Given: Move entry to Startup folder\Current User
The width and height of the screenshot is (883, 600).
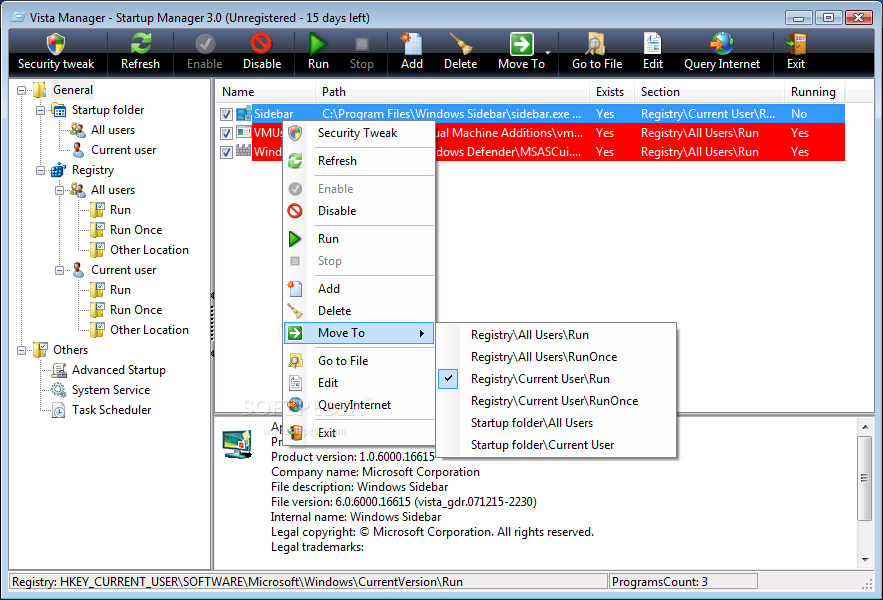Looking at the screenshot, I should [x=556, y=445].
